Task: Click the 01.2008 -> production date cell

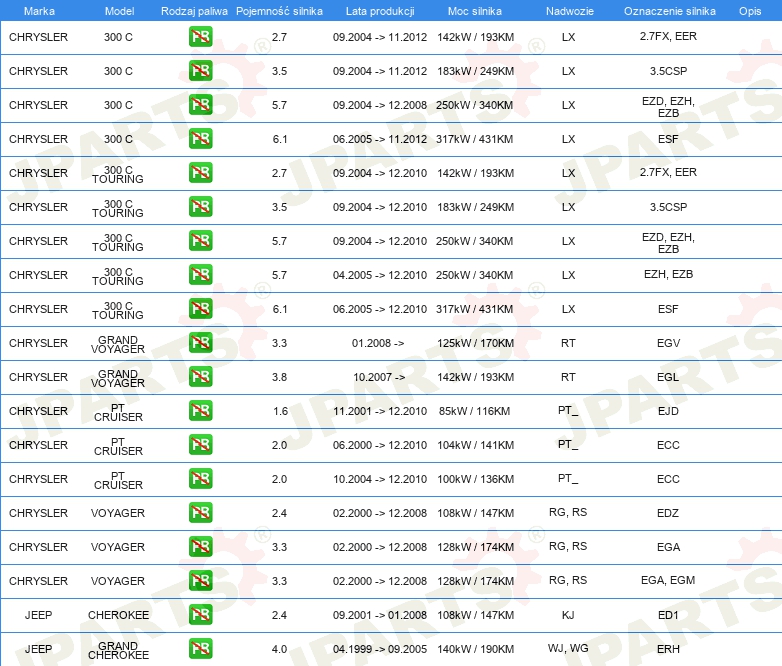Action: click(378, 343)
